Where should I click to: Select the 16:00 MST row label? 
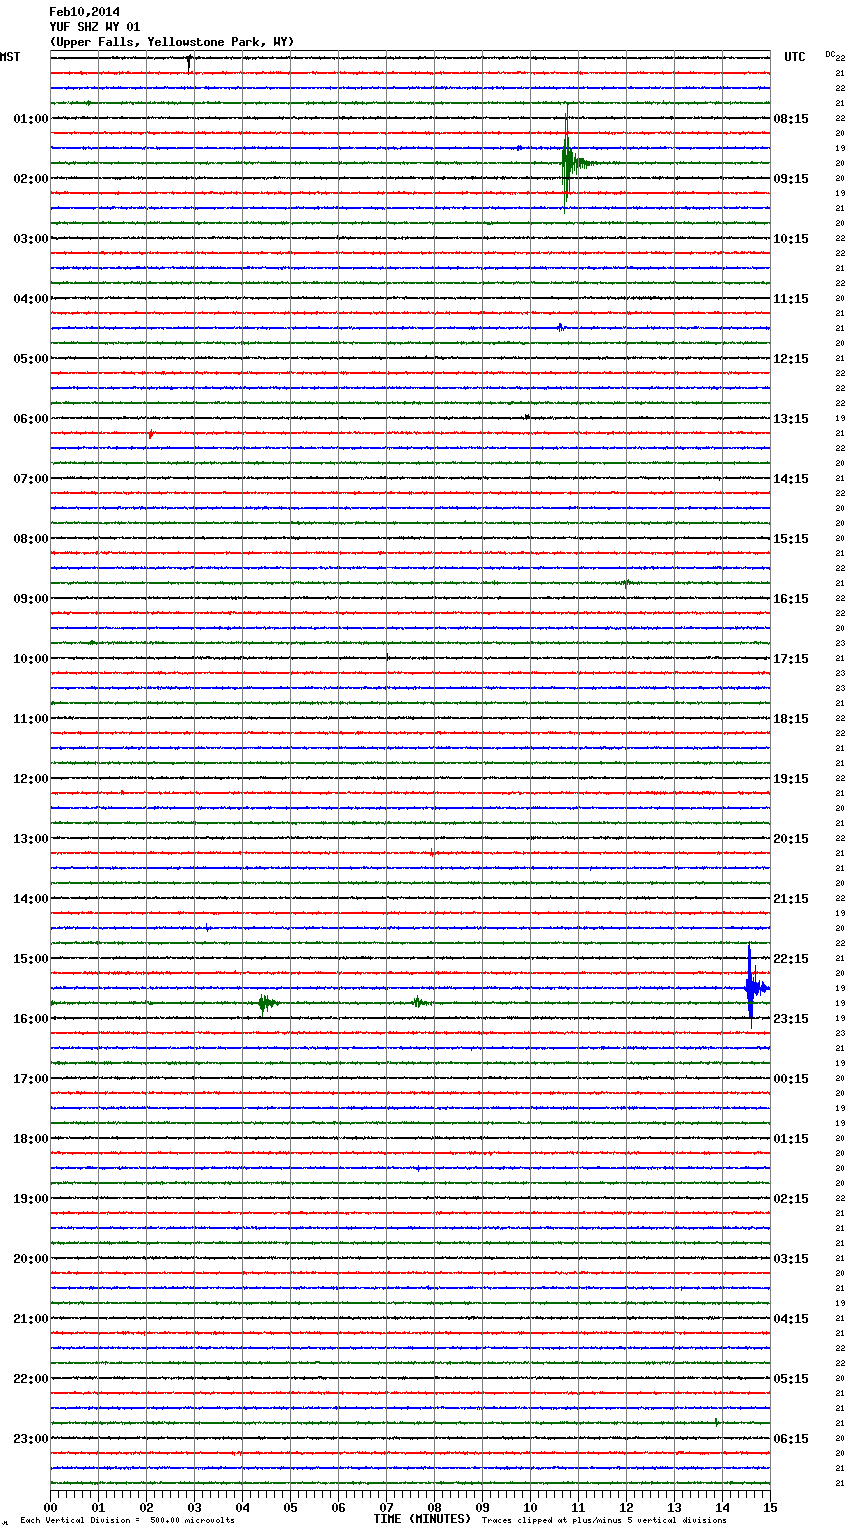[x=30, y=1019]
